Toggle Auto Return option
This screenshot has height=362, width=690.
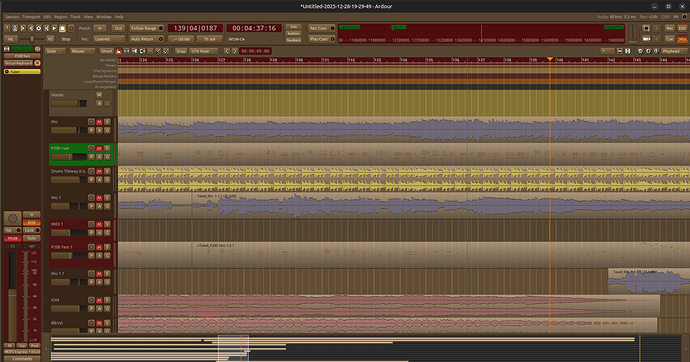147,39
